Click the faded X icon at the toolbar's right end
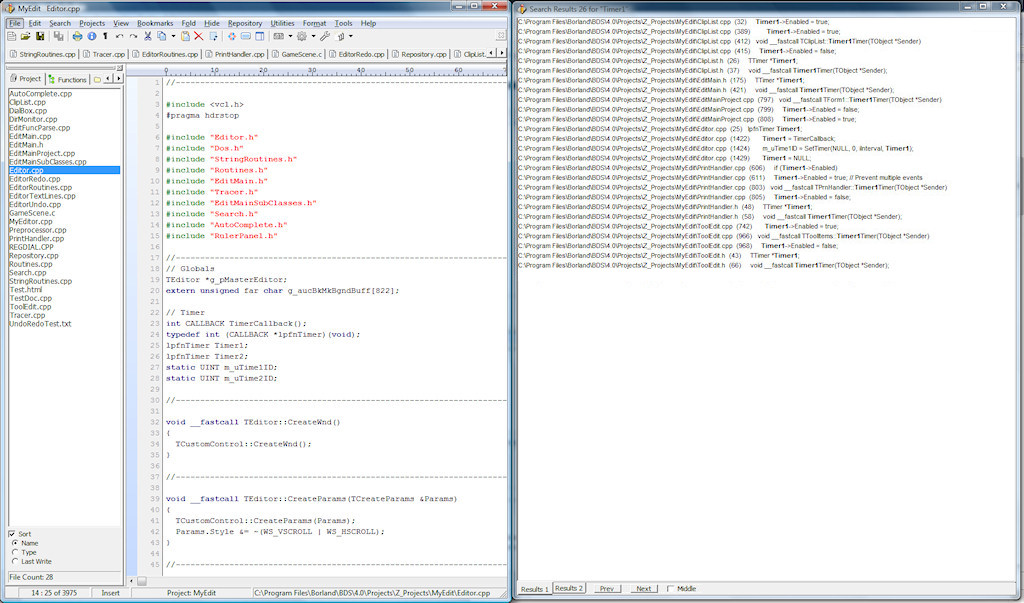Viewport: 1024px width, 603px height. tap(501, 36)
